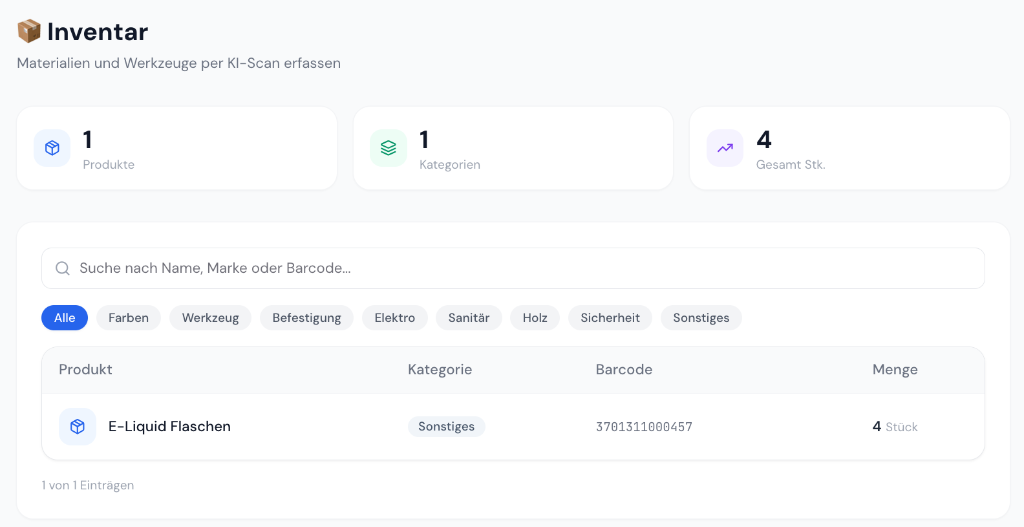
Task: Filter by Sicherheit category
Action: click(610, 318)
